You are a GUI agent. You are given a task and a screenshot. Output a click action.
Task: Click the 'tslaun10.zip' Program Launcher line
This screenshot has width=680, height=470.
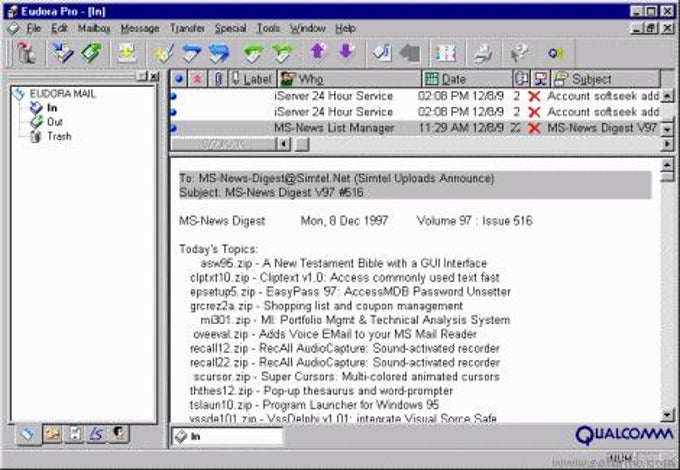pyautogui.click(x=314, y=405)
